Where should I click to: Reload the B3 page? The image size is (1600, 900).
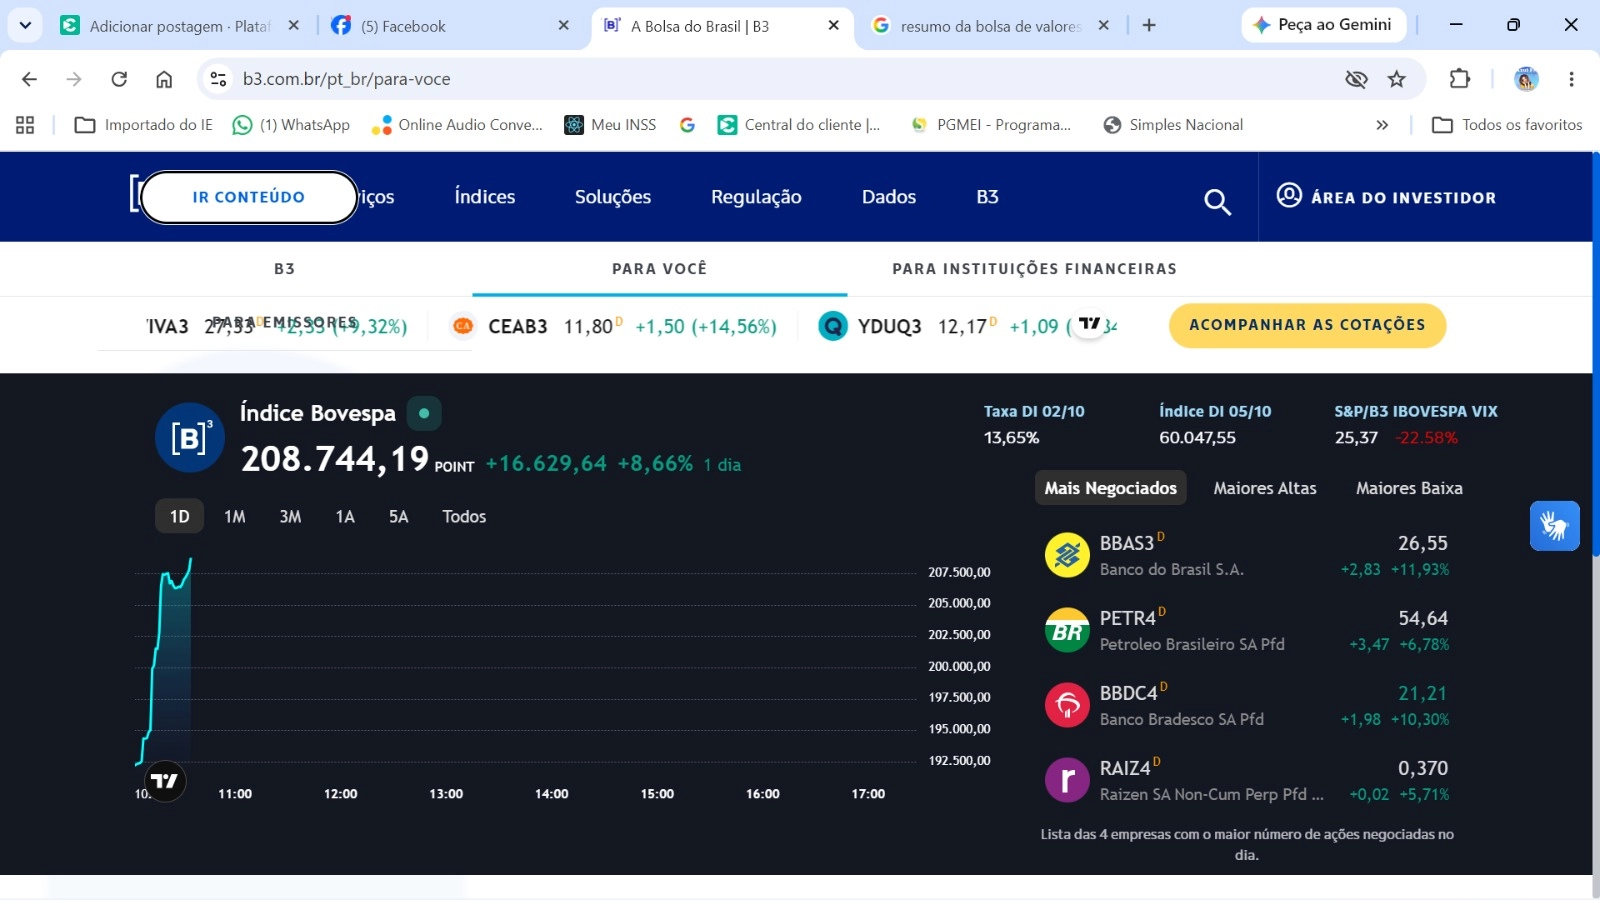119,79
